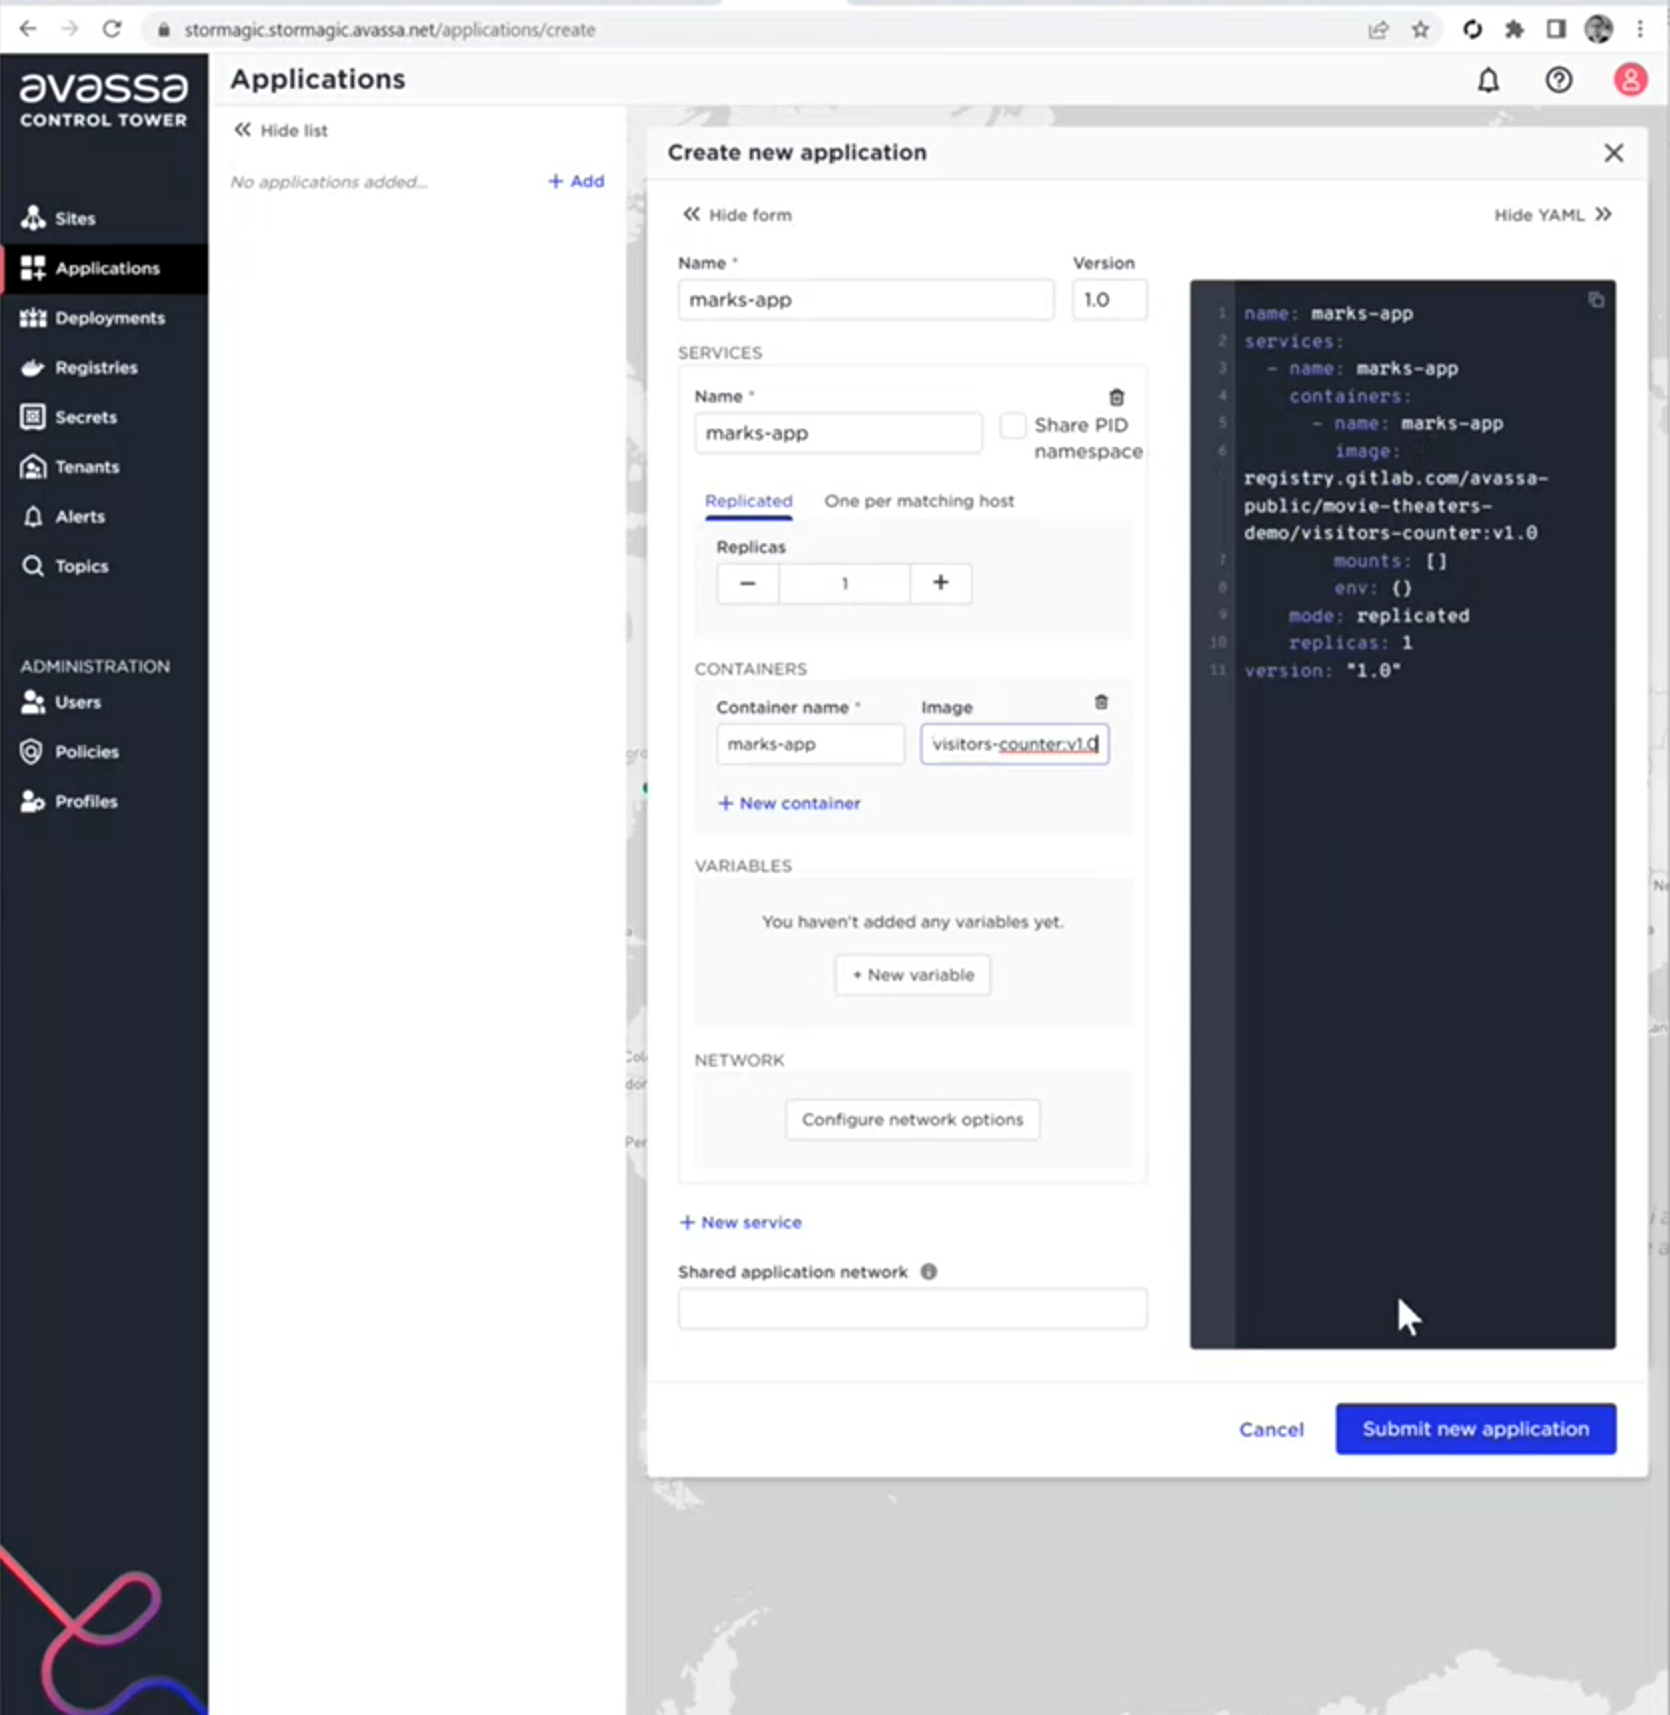Click Cancel in the dialog

tap(1271, 1430)
